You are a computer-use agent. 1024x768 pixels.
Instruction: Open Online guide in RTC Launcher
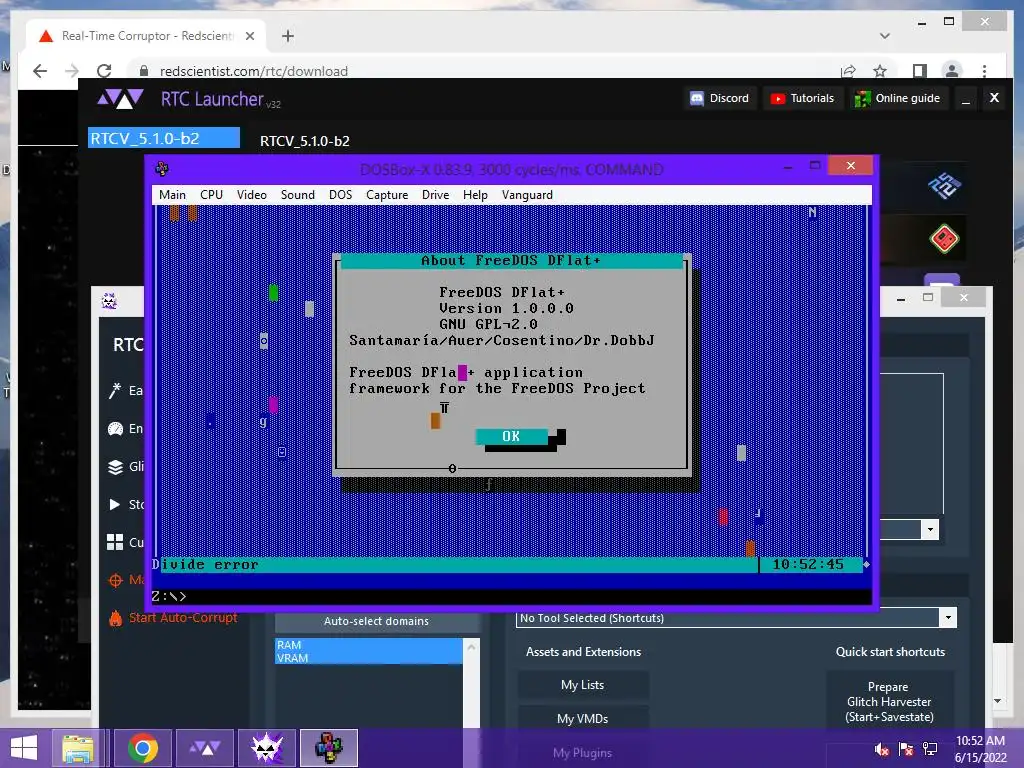coord(898,99)
